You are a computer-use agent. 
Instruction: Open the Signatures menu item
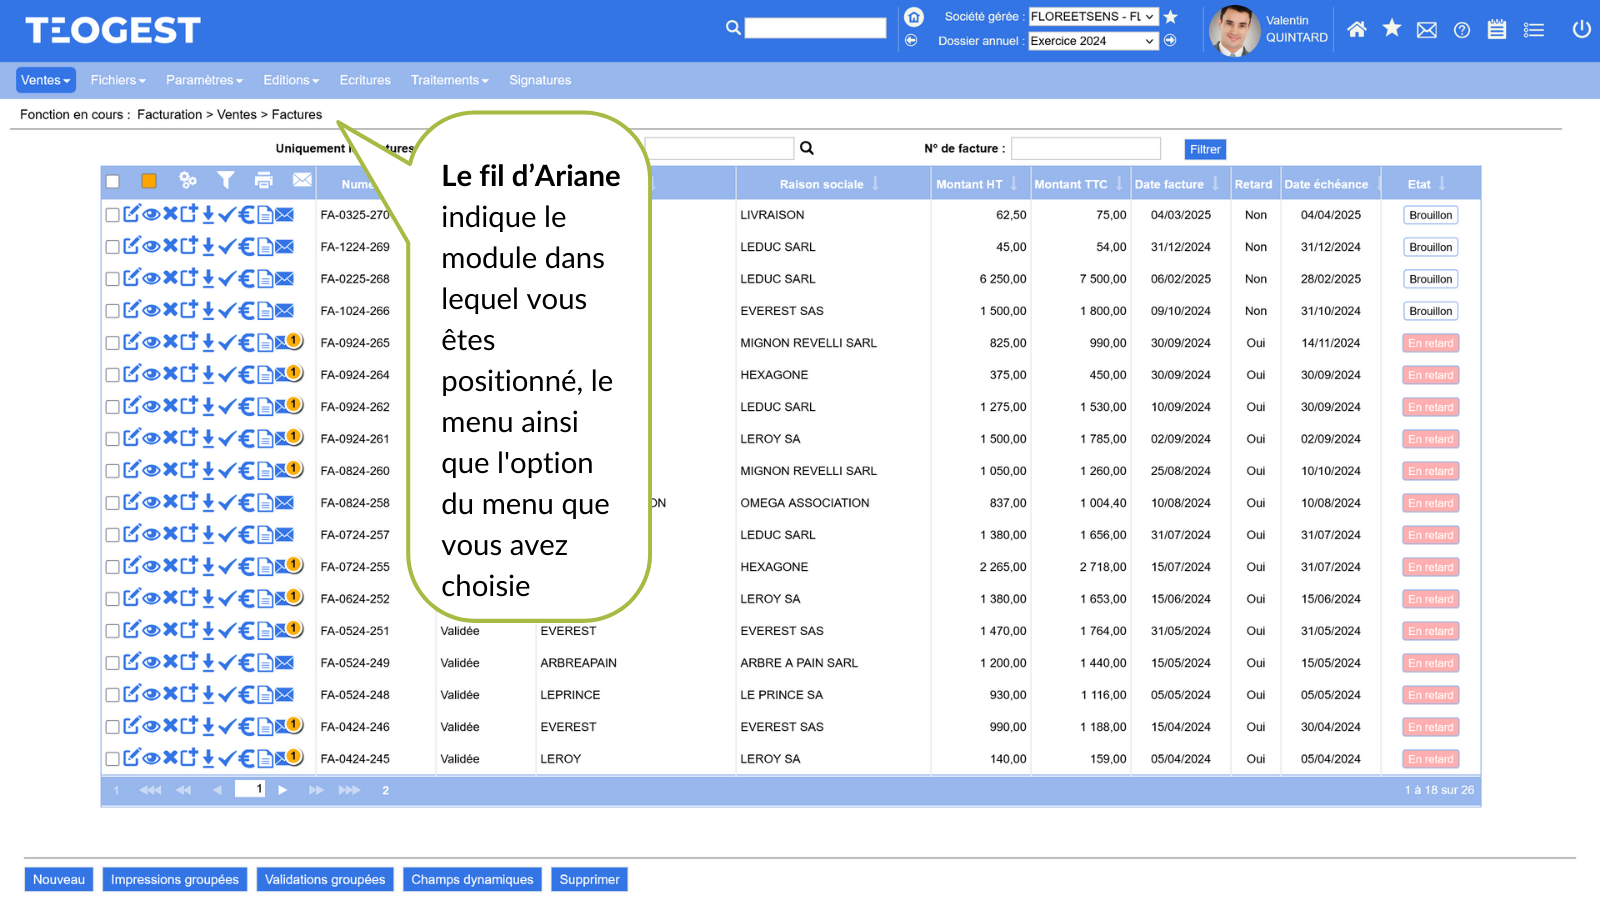(540, 80)
